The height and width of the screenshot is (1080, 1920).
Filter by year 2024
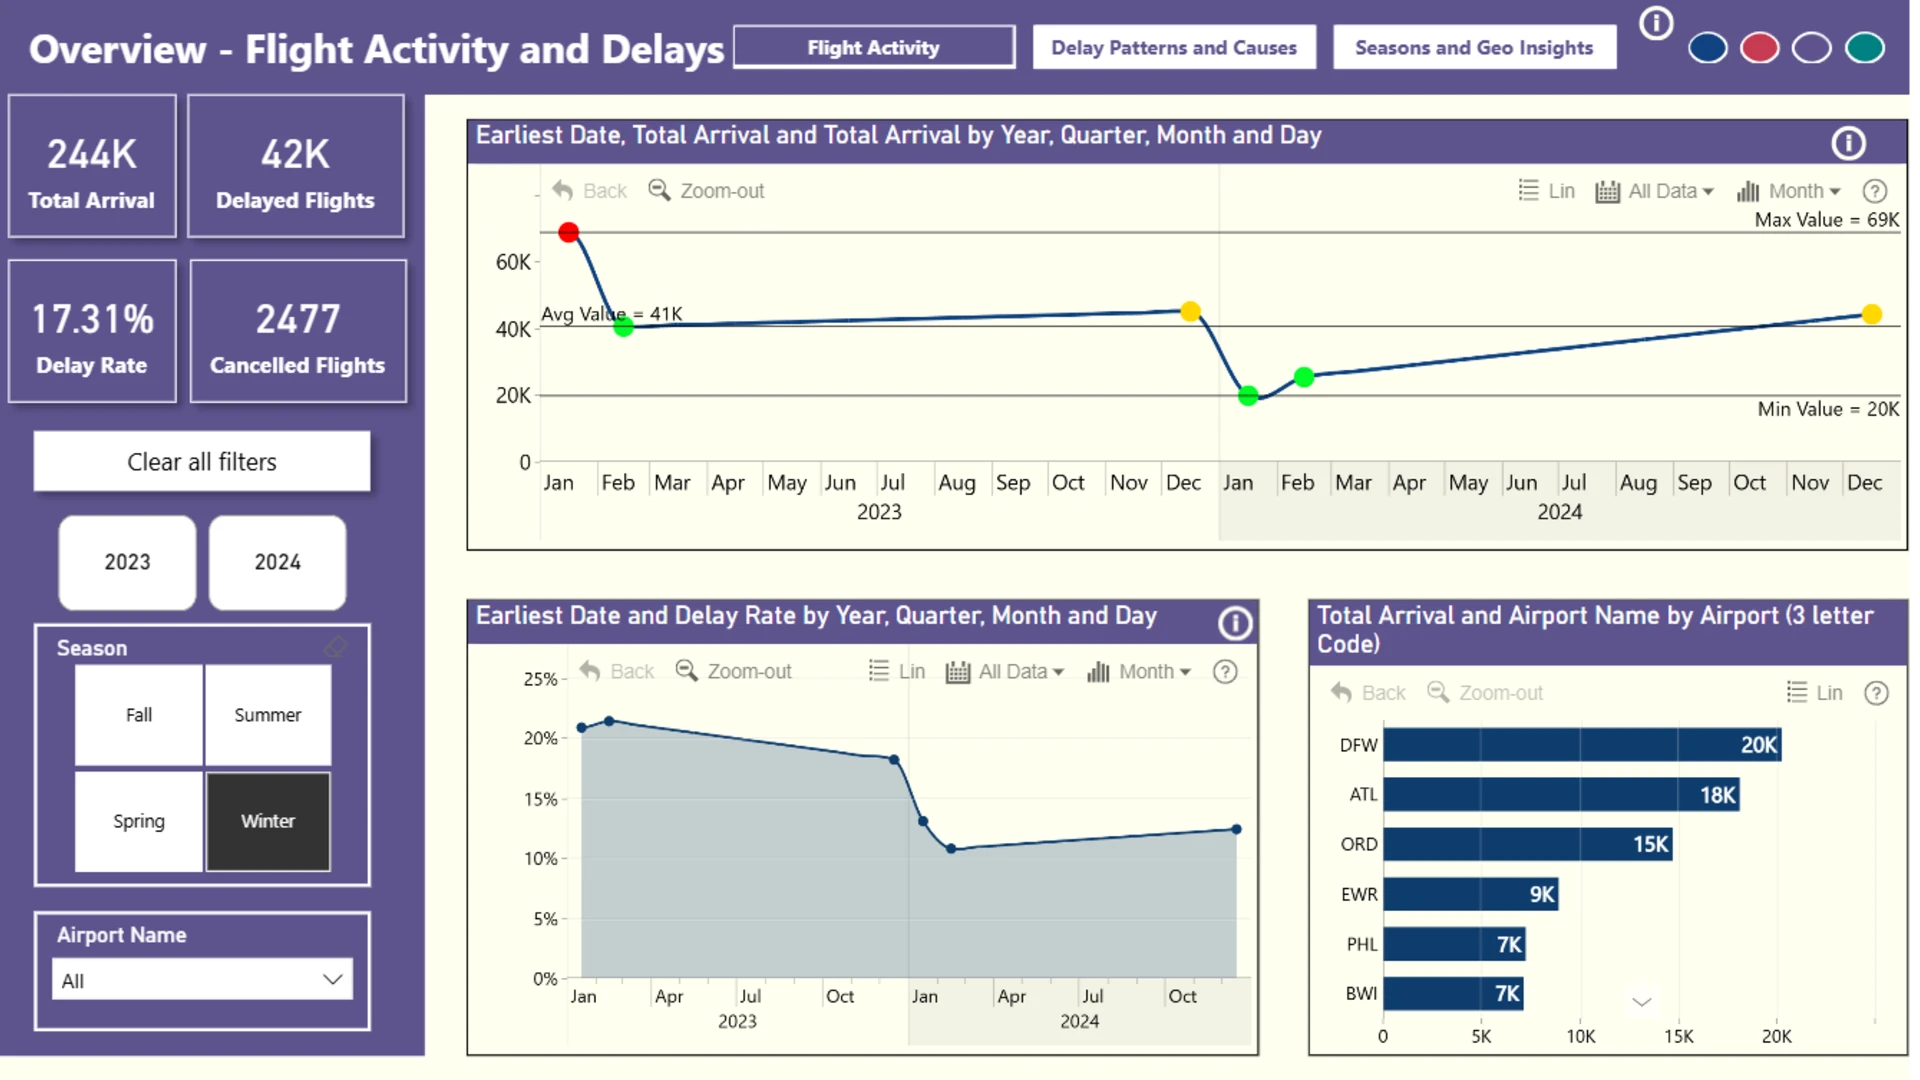[x=277, y=562]
